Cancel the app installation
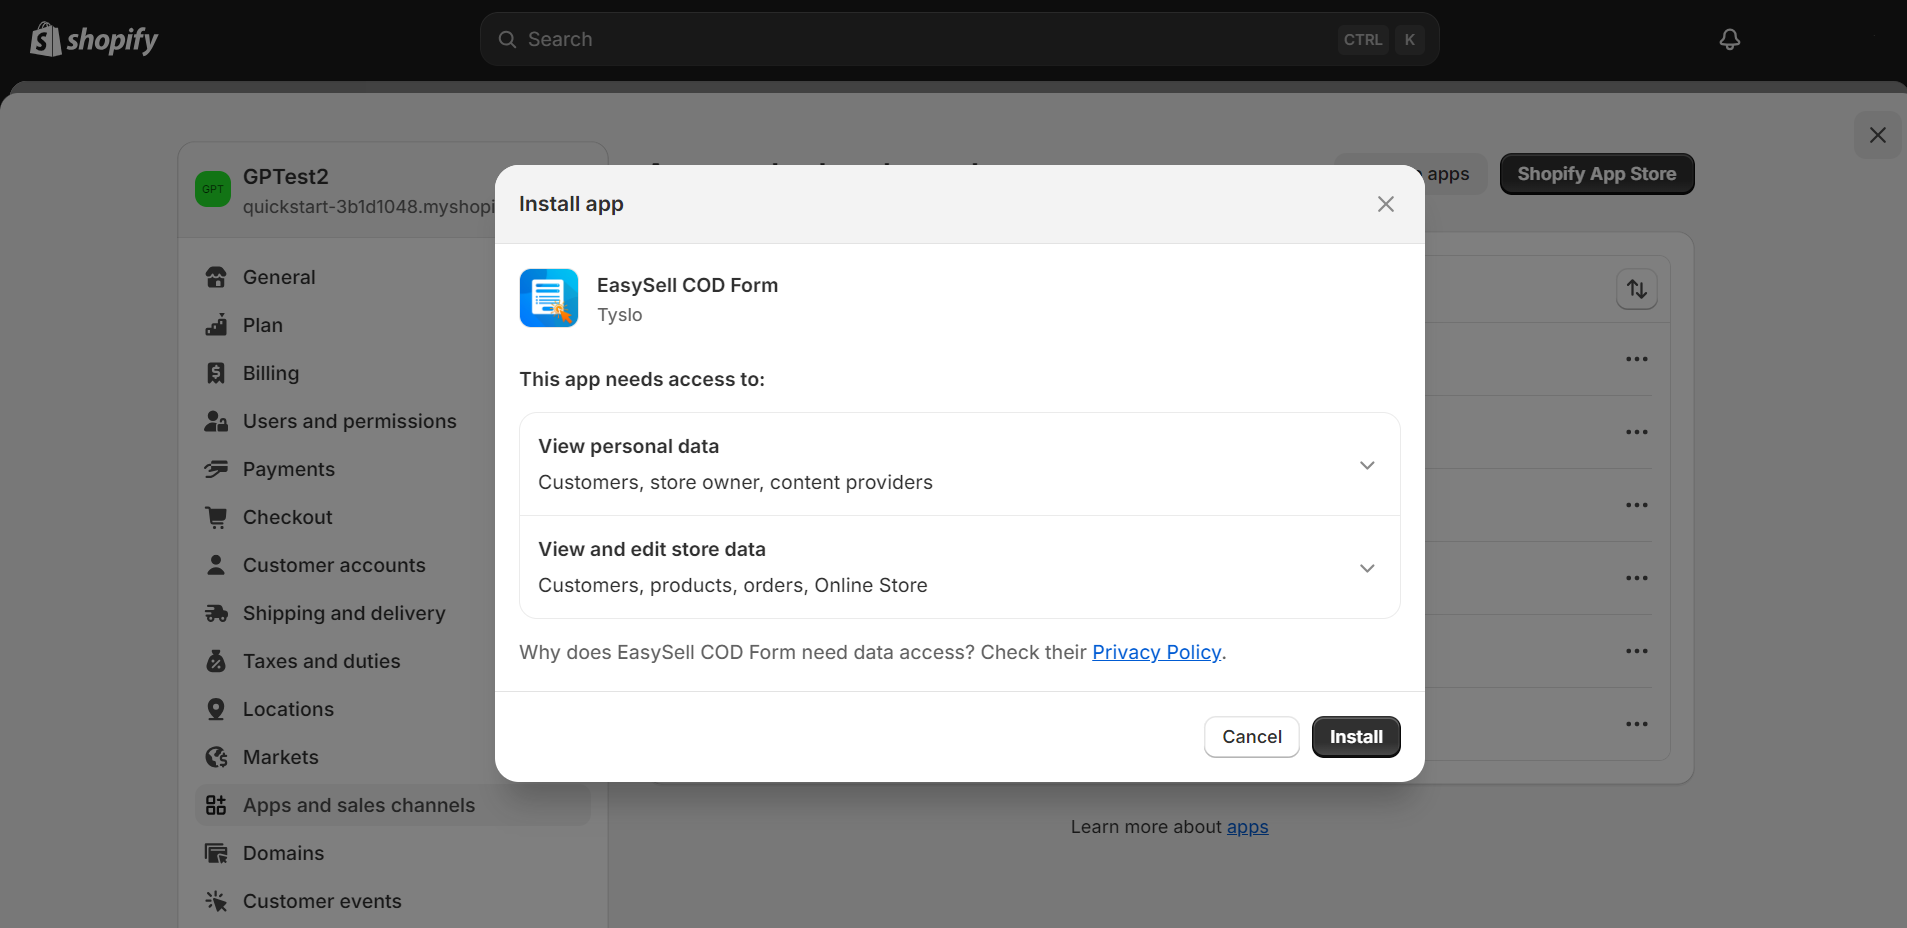The height and width of the screenshot is (928, 1907). point(1251,737)
